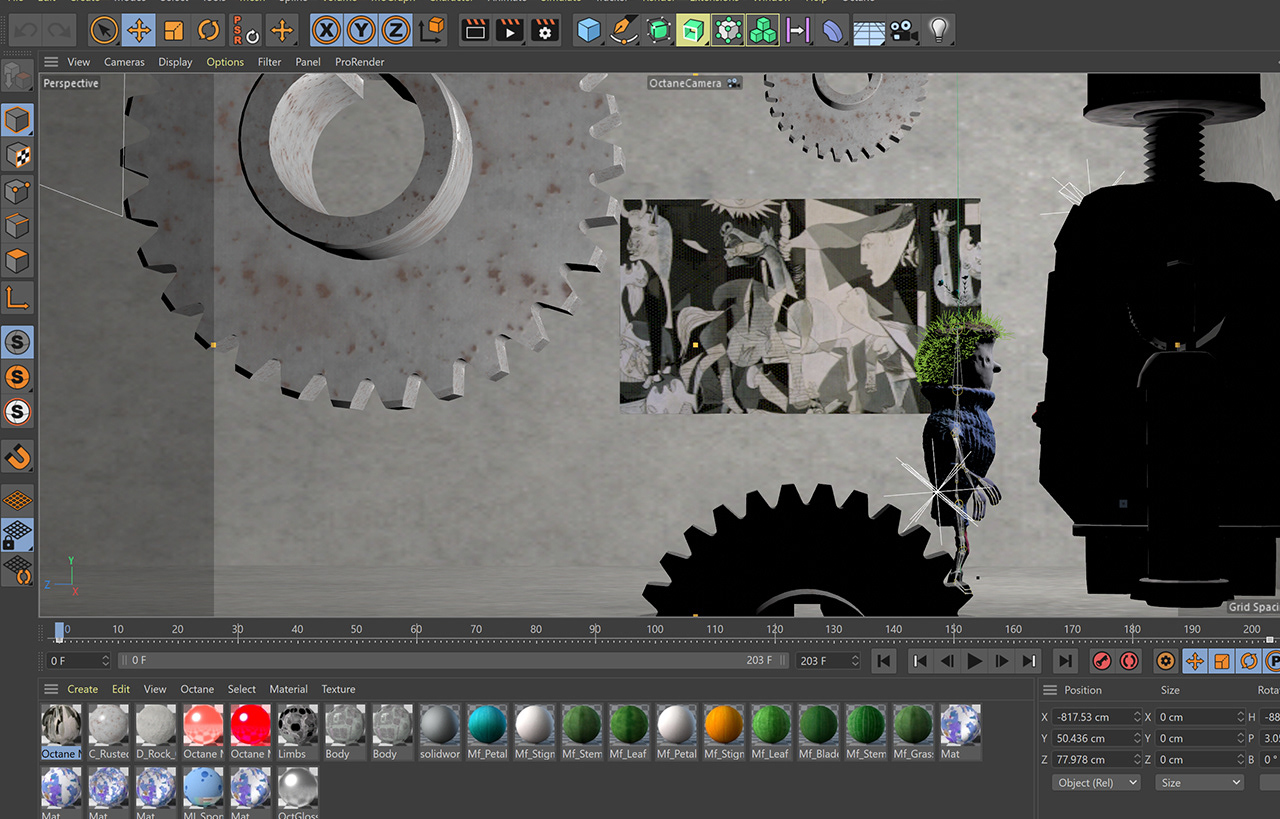Select the Move tool in top toolbar

click(138, 31)
